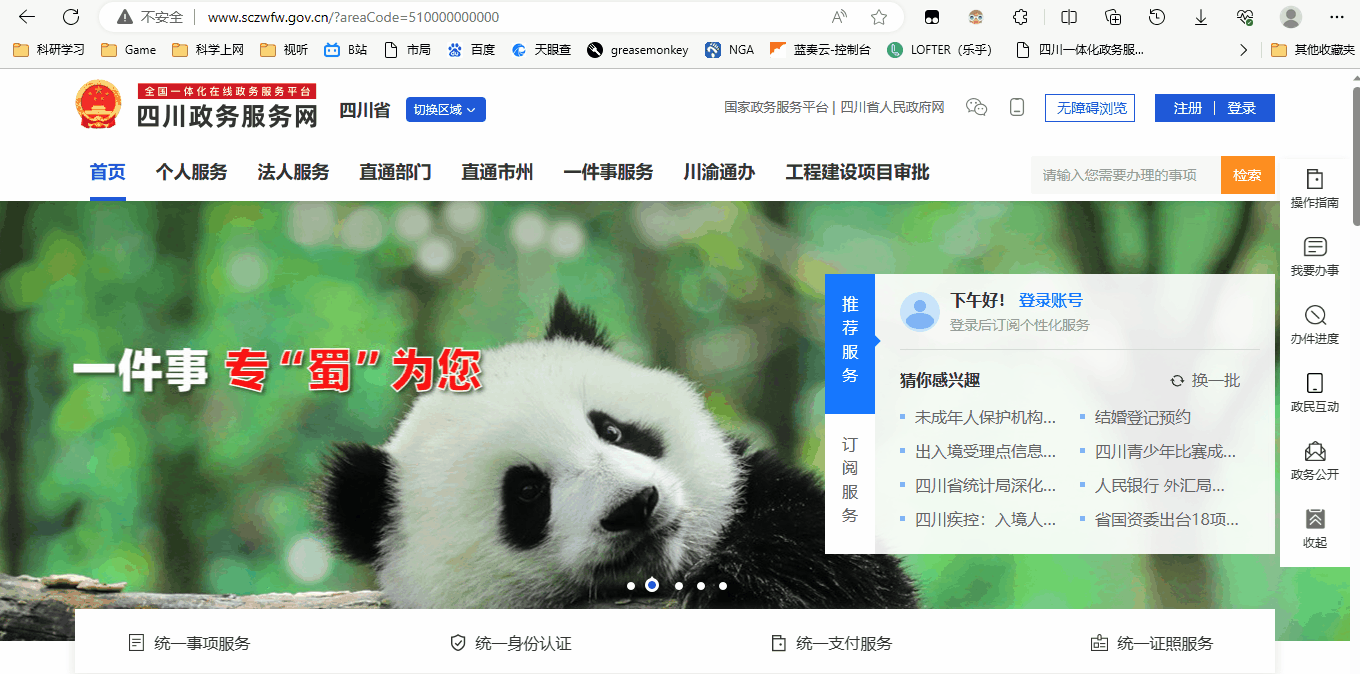Screen dimensions: 1360x674
Task: Expand the 切换区域 dropdown
Action: click(446, 109)
